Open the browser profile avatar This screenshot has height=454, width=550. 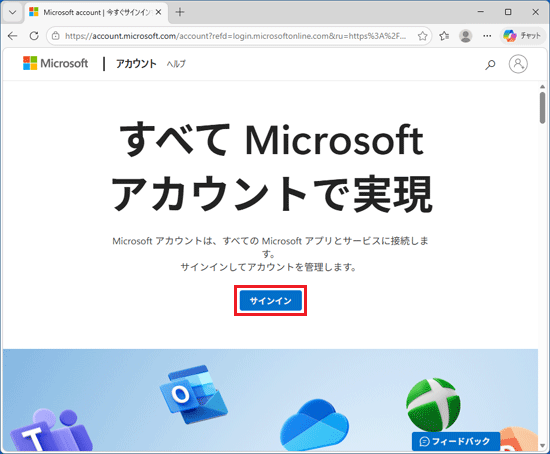tap(465, 36)
